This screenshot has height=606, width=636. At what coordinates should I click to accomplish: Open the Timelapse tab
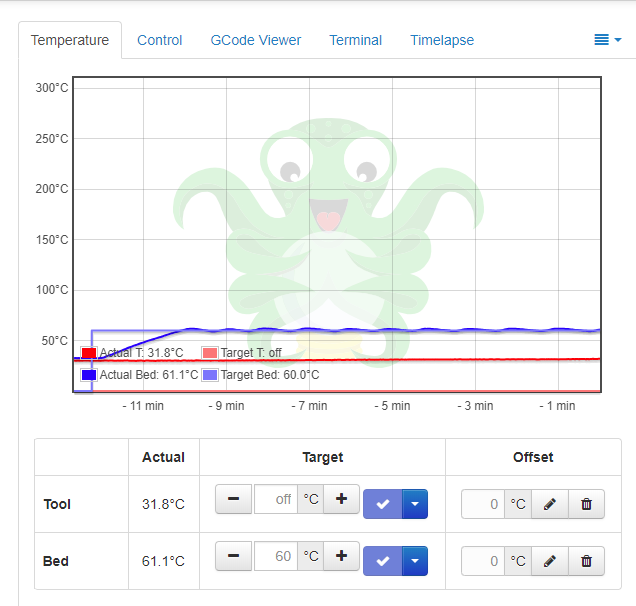(x=442, y=40)
